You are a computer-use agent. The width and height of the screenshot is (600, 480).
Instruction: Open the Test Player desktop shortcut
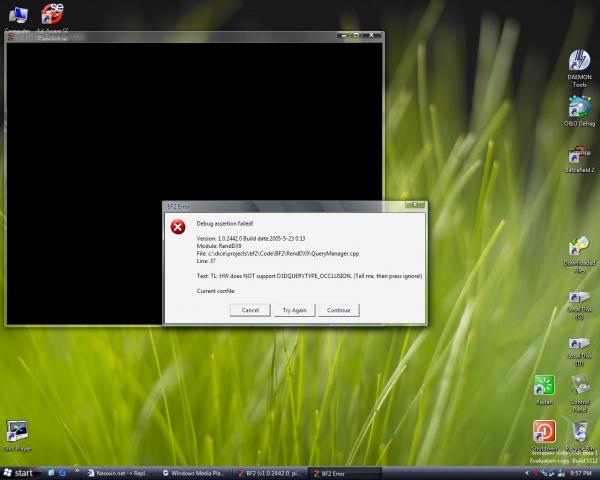pos(17,436)
